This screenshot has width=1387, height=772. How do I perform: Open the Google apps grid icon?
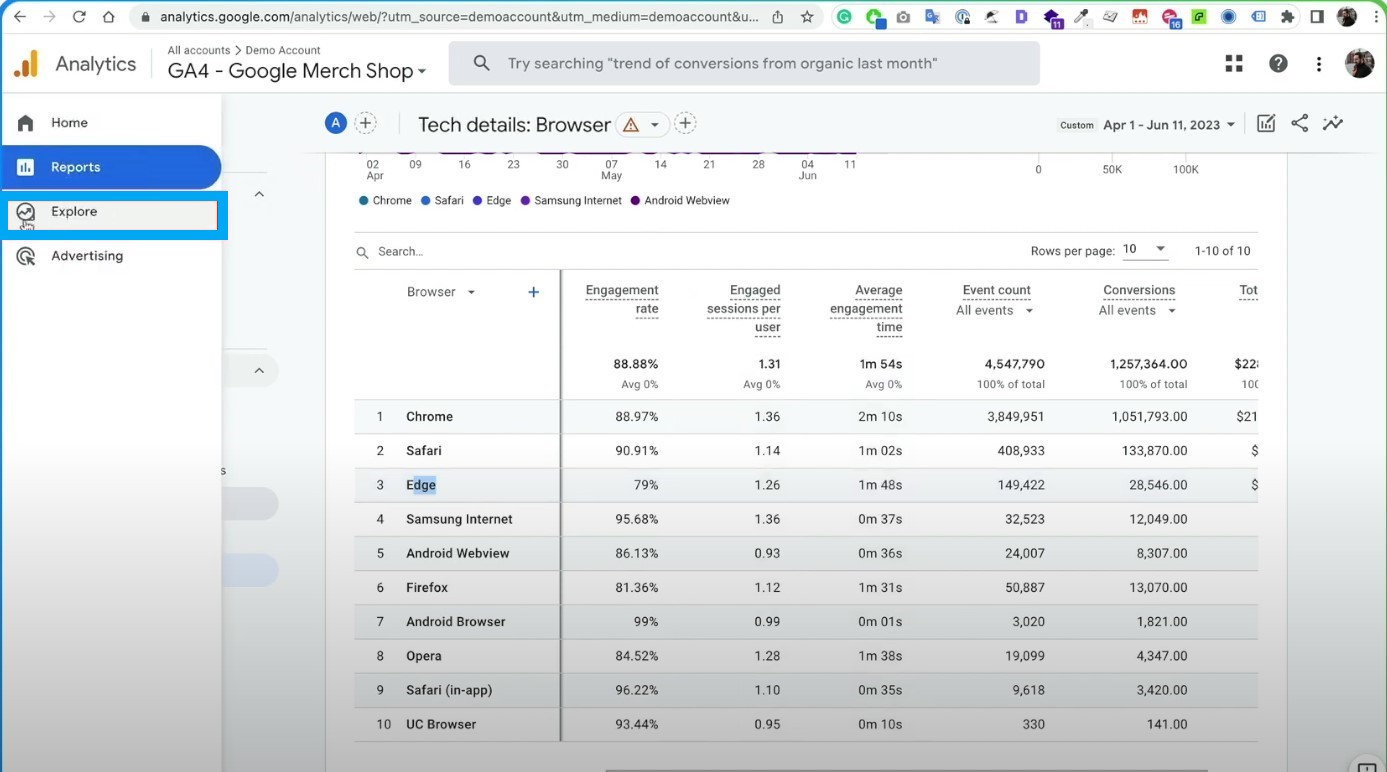click(1234, 64)
